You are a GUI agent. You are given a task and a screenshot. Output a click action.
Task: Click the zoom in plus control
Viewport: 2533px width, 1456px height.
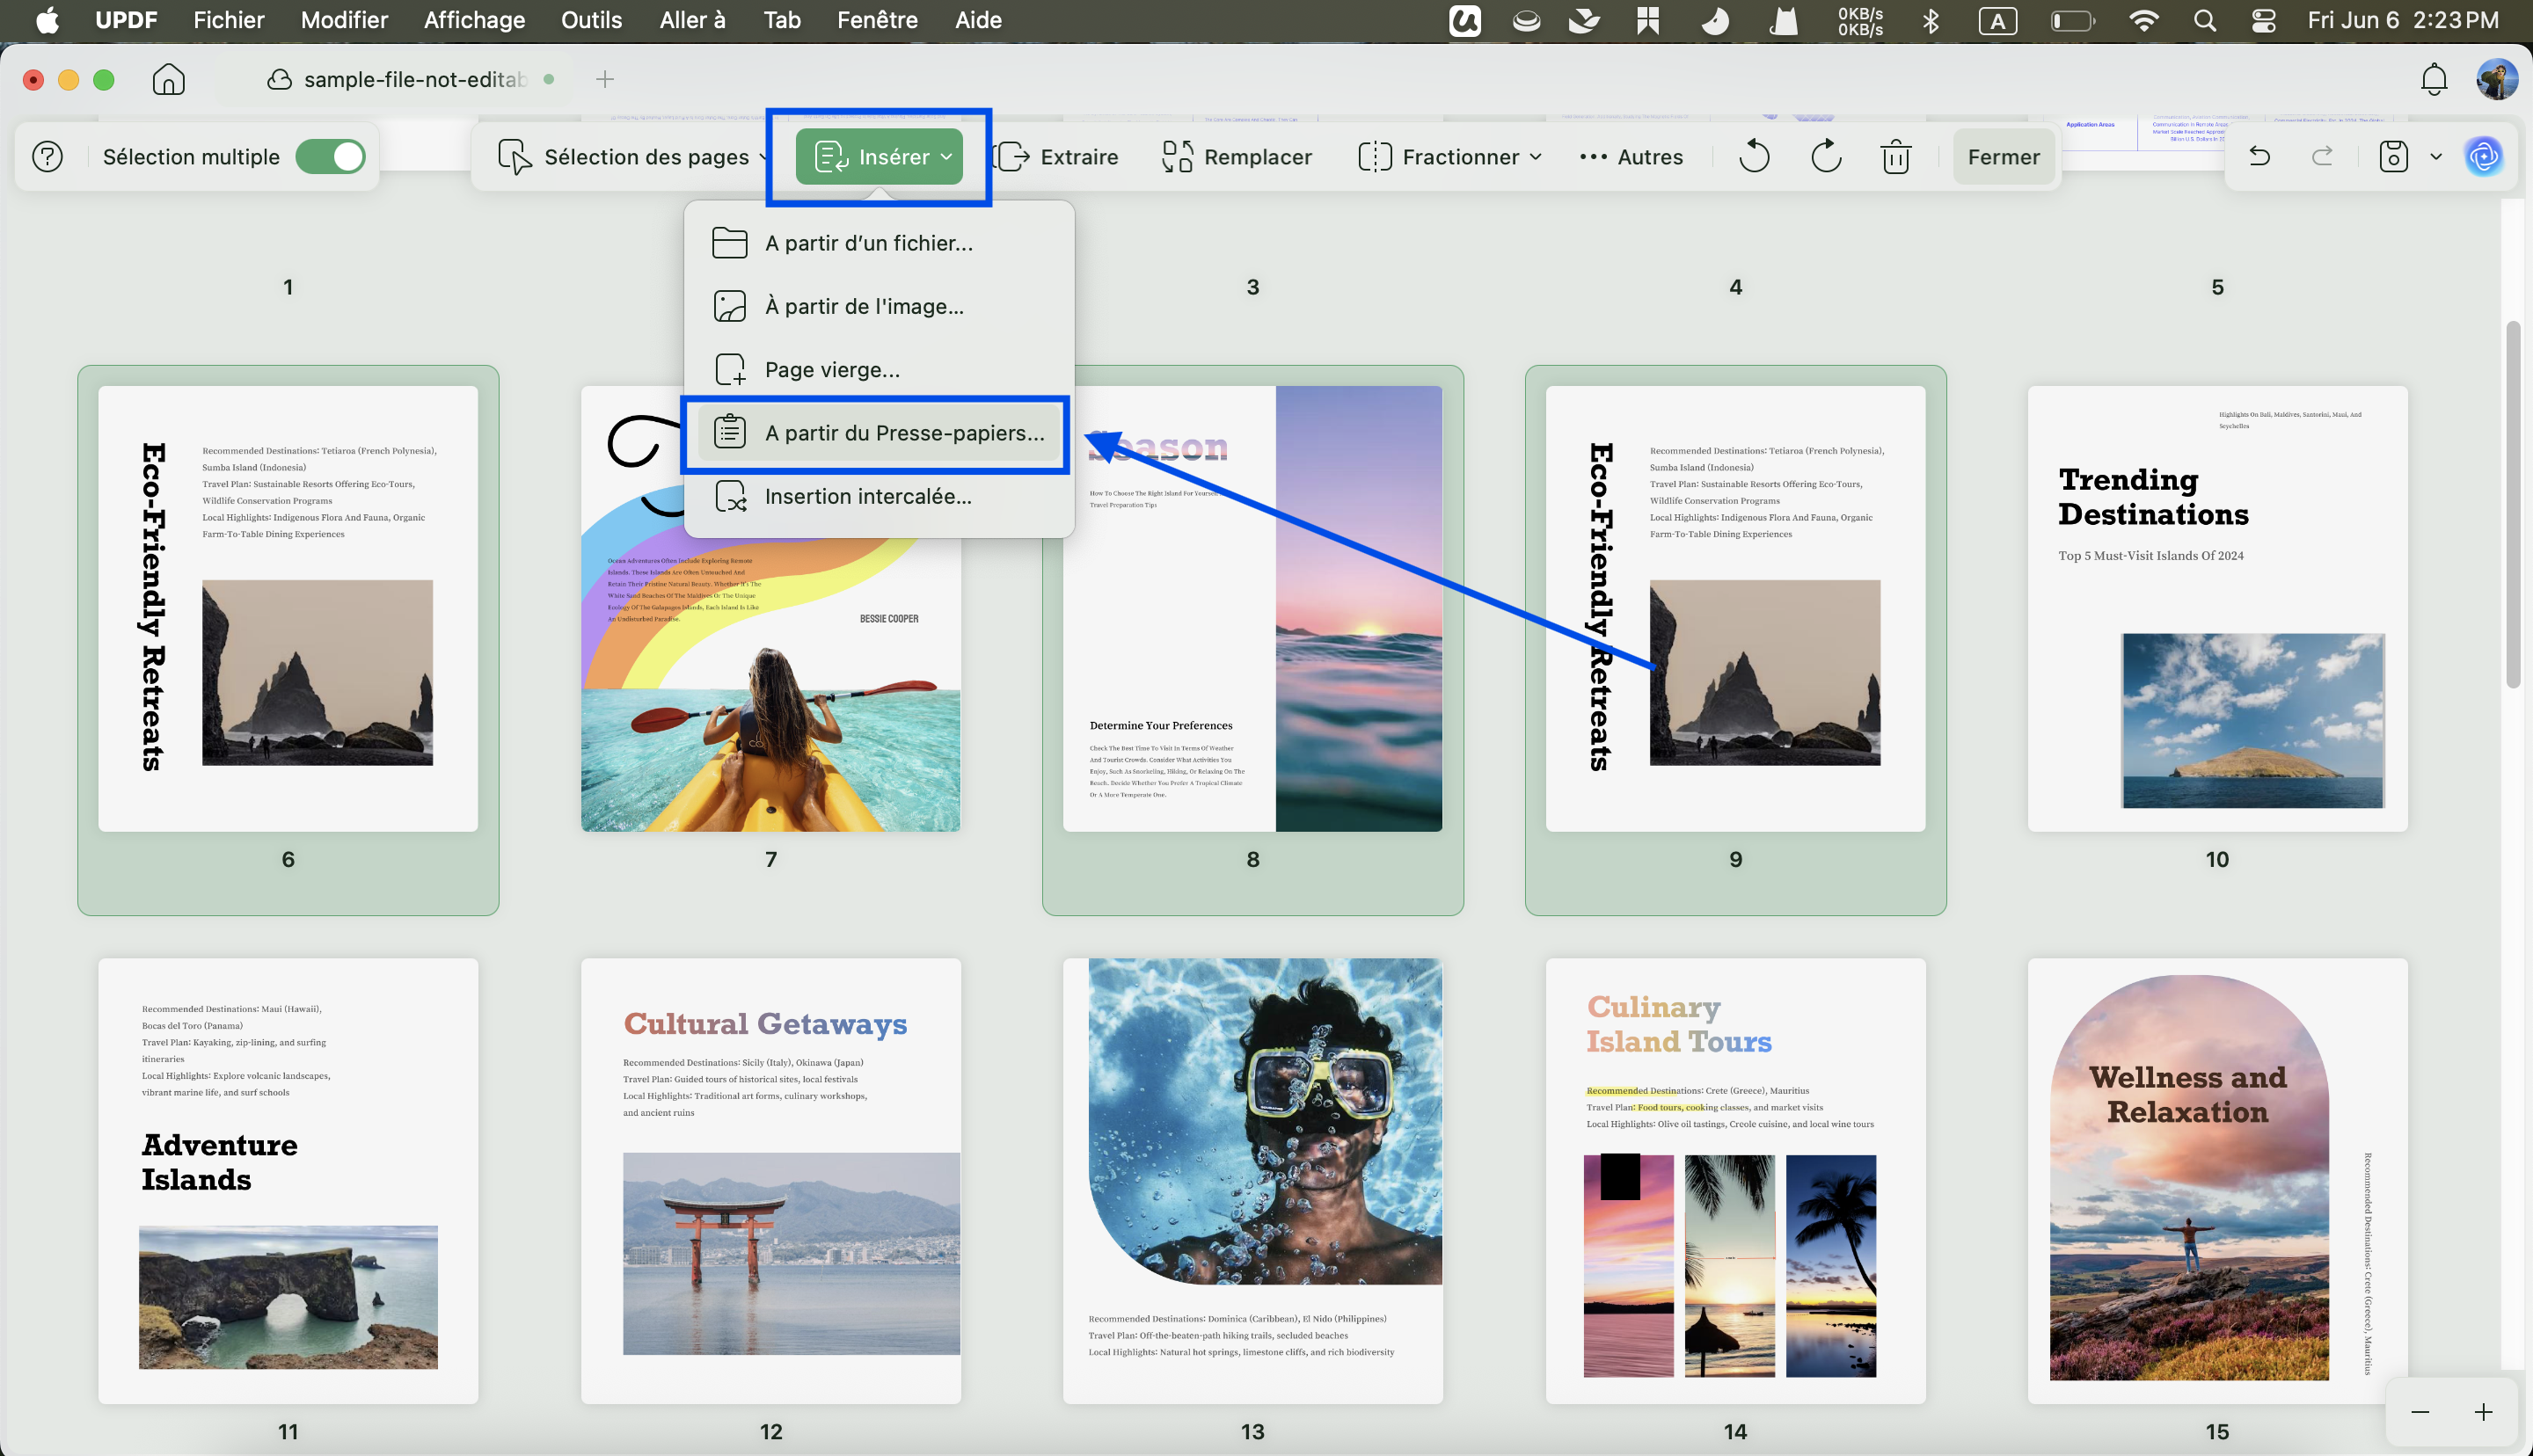coord(2484,1412)
